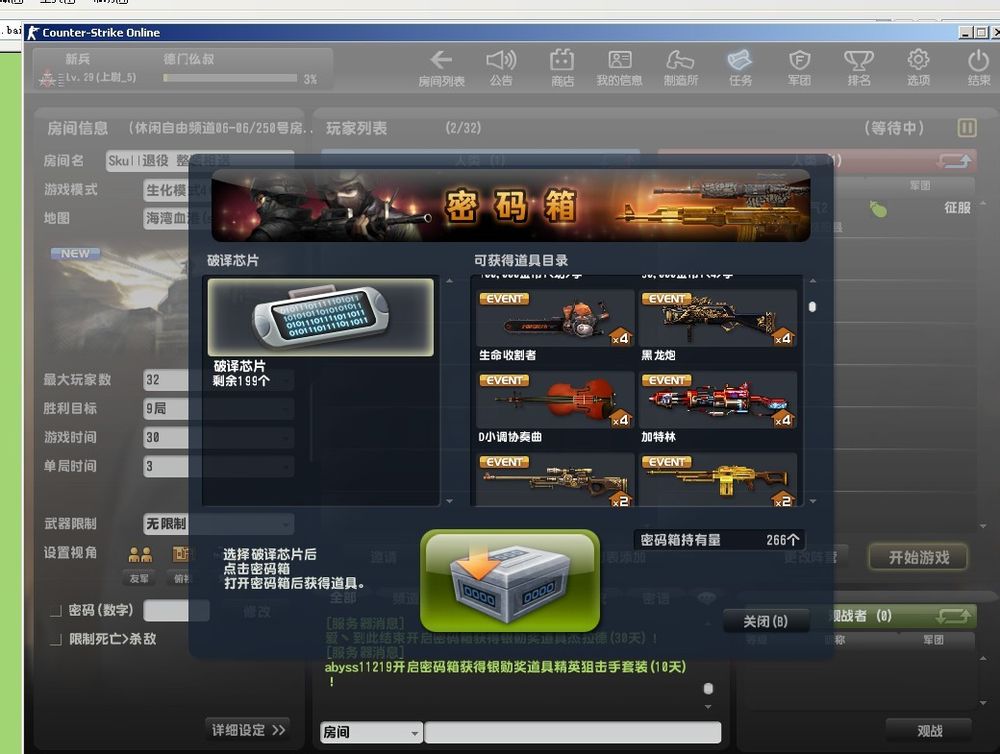Select the decoder chip (破译芯片) item
The image size is (1000, 754).
(x=321, y=317)
